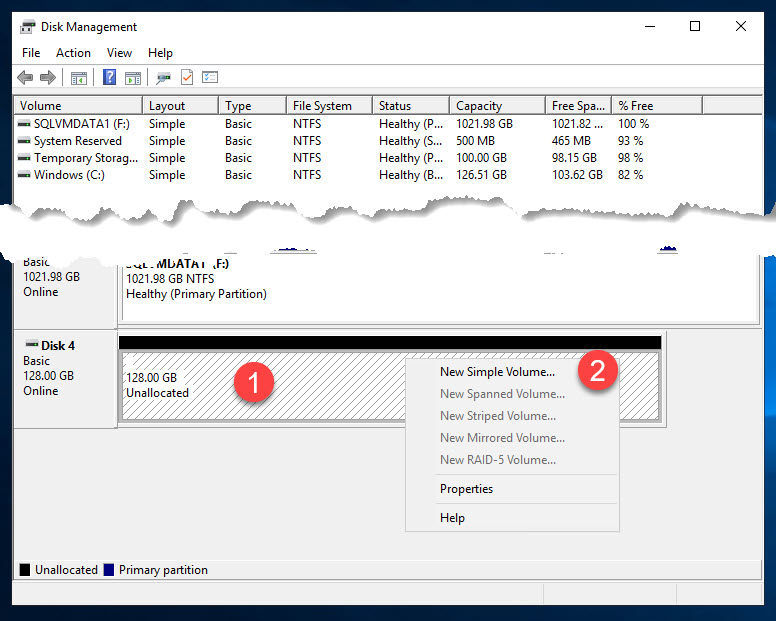
Task: Click the Forward arrow toolbar icon
Action: 48,78
